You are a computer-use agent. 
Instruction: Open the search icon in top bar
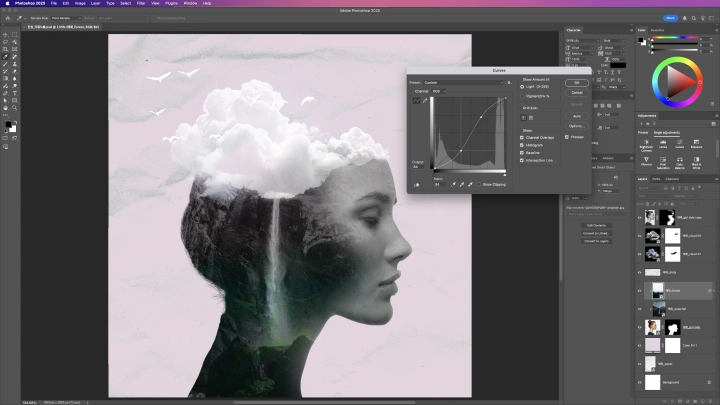click(x=694, y=18)
